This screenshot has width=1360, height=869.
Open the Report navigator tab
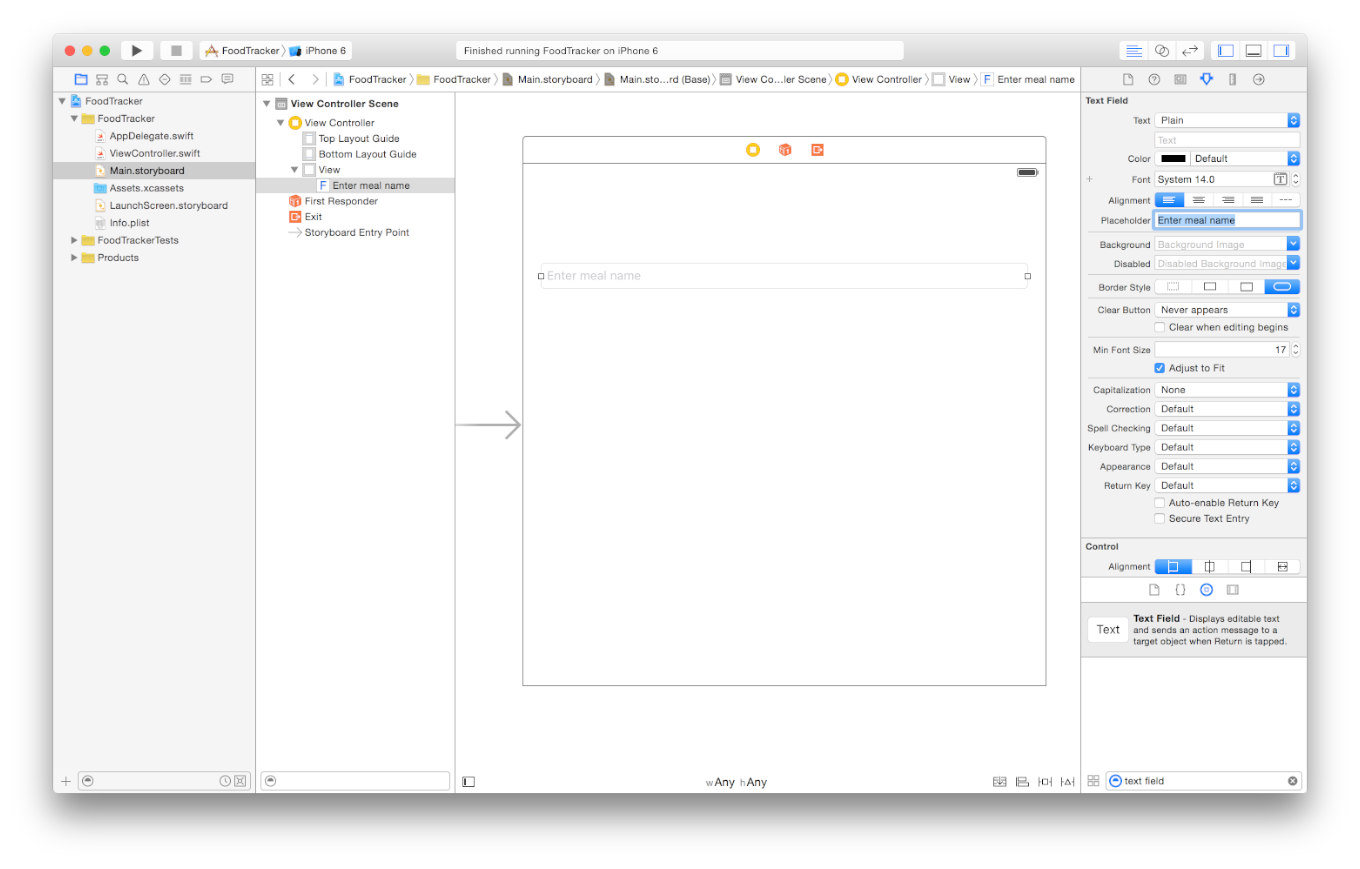tap(228, 79)
